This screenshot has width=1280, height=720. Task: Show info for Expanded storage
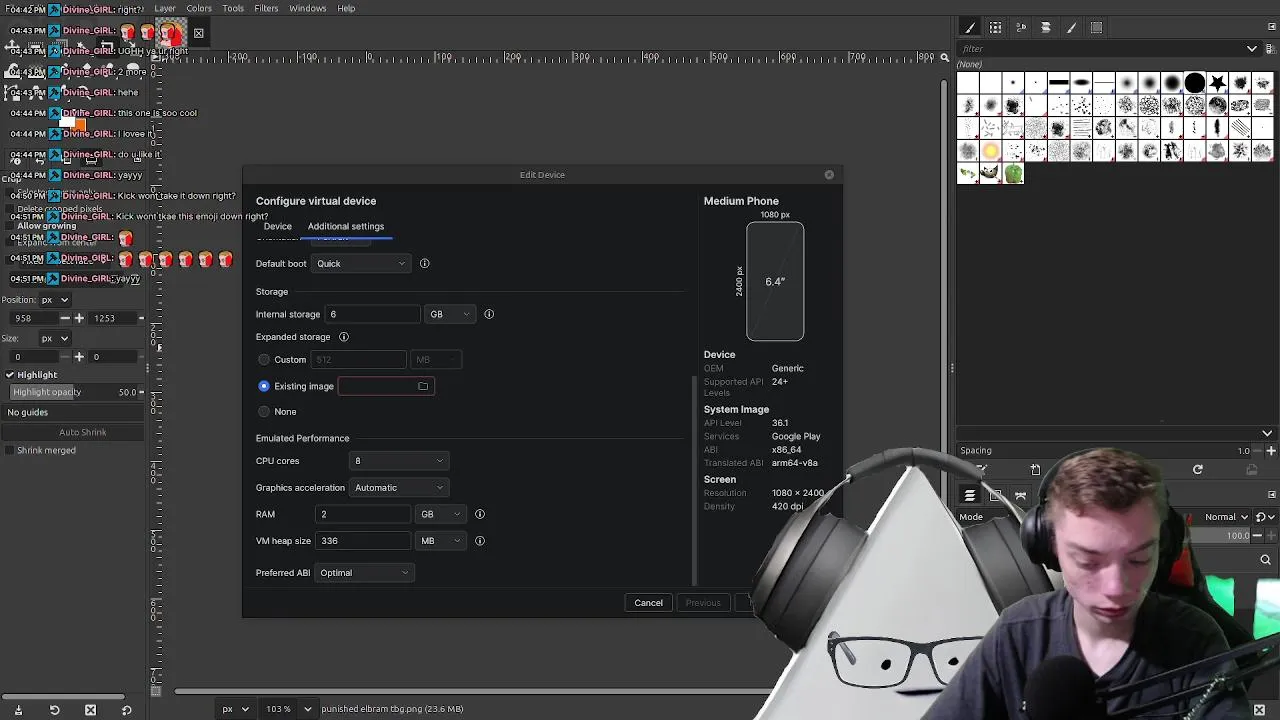[x=343, y=337]
